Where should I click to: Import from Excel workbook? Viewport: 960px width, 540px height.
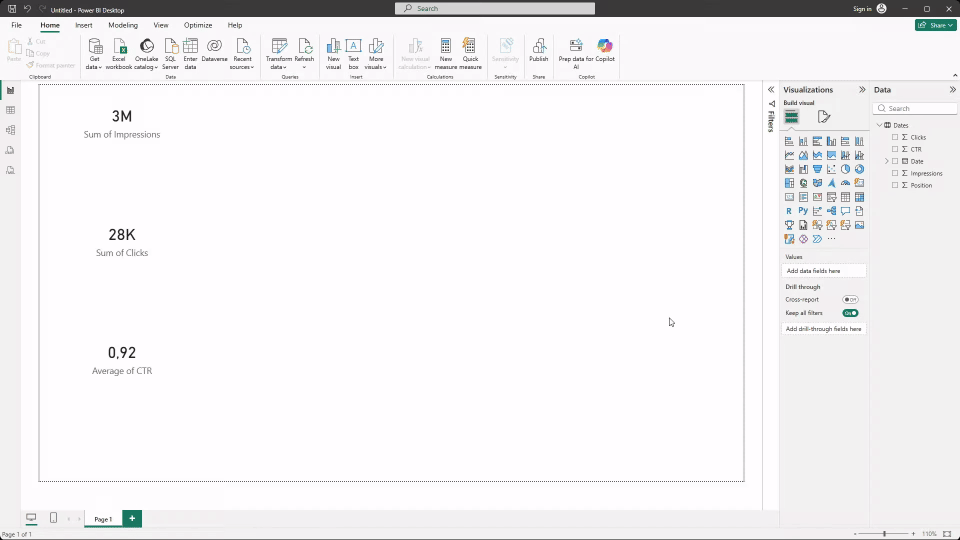pyautogui.click(x=119, y=54)
